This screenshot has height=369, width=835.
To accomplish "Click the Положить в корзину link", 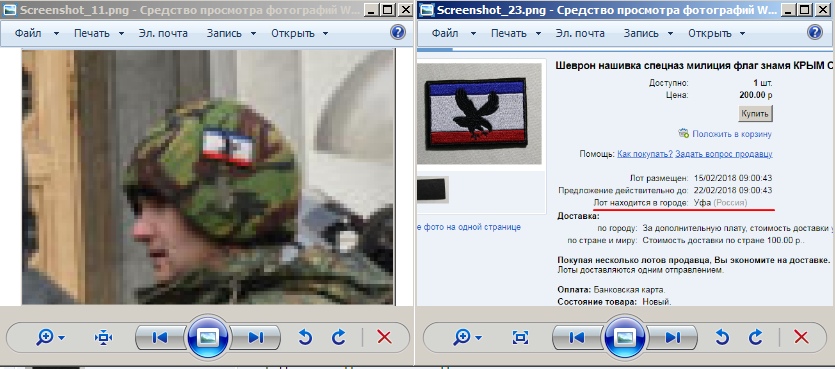I will tap(732, 134).
